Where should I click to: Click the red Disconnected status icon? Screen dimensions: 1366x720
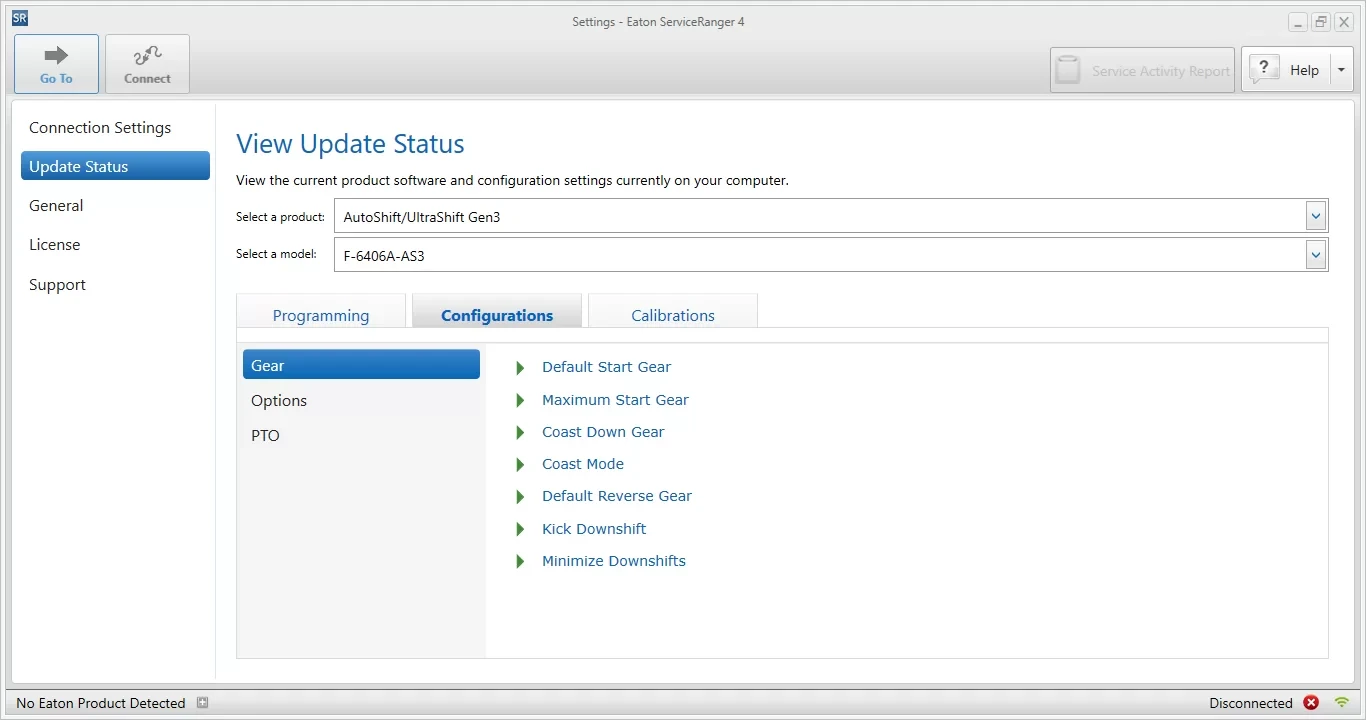click(1311, 703)
